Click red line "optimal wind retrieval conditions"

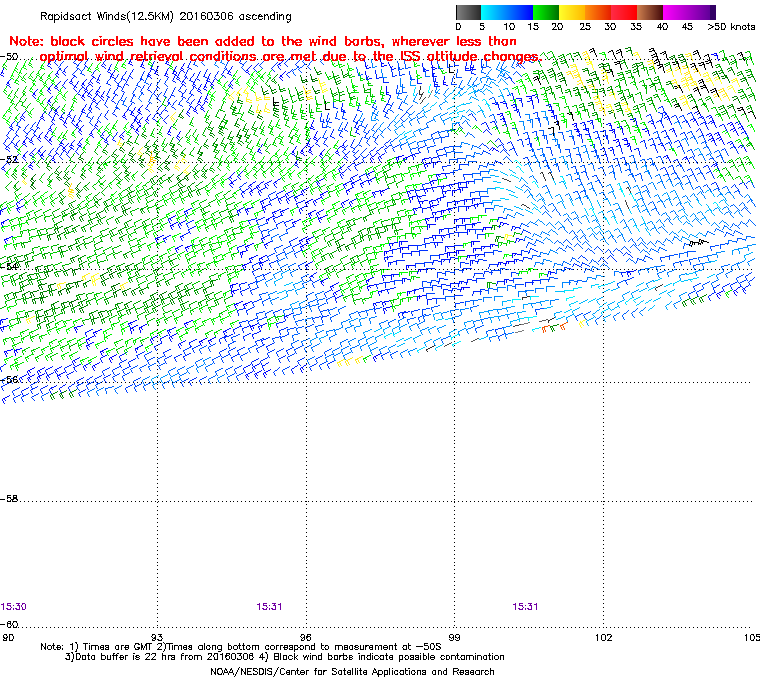pyautogui.click(x=290, y=56)
